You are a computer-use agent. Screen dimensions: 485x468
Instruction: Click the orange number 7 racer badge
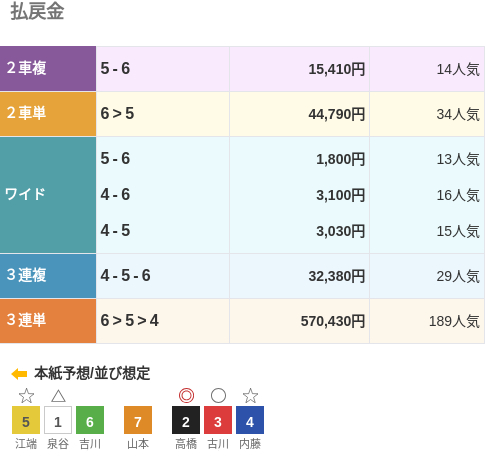coord(138,420)
